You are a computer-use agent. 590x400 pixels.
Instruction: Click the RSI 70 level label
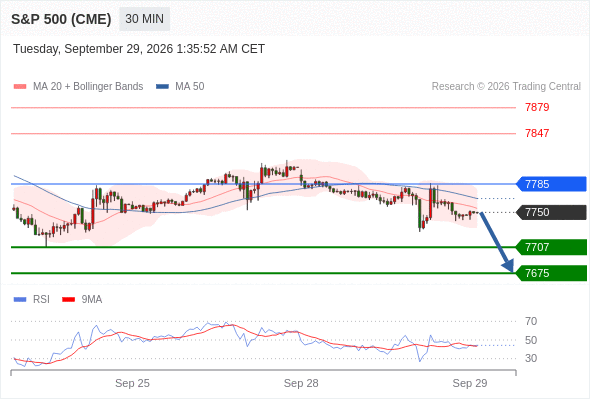click(531, 321)
